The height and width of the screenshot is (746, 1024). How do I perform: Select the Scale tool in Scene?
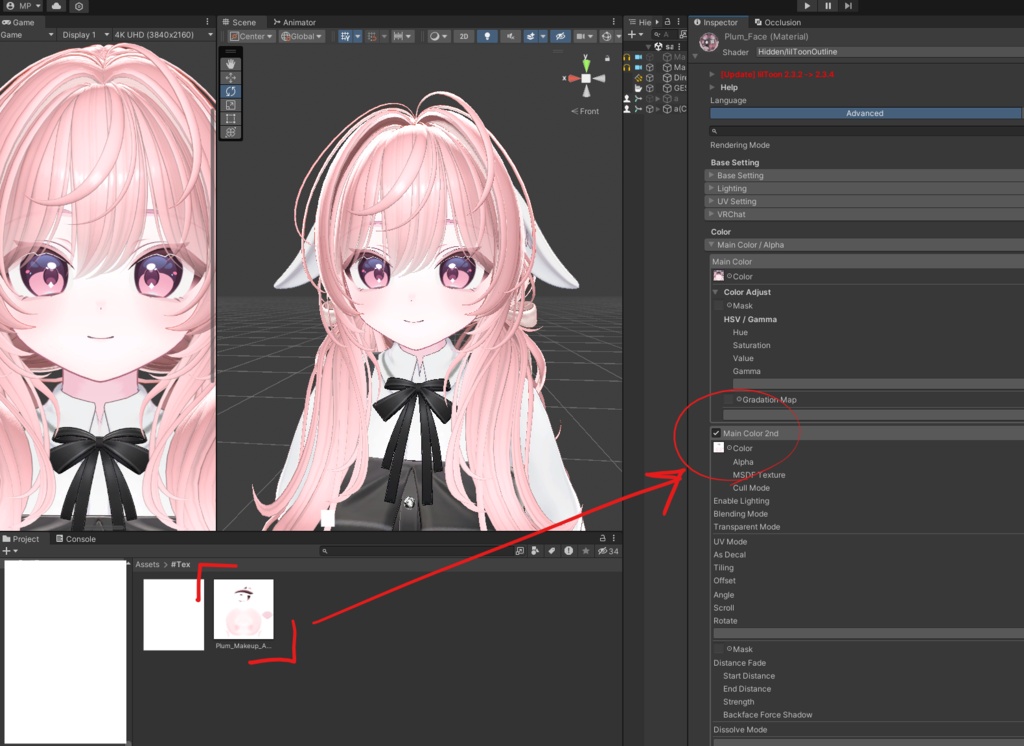pos(231,105)
